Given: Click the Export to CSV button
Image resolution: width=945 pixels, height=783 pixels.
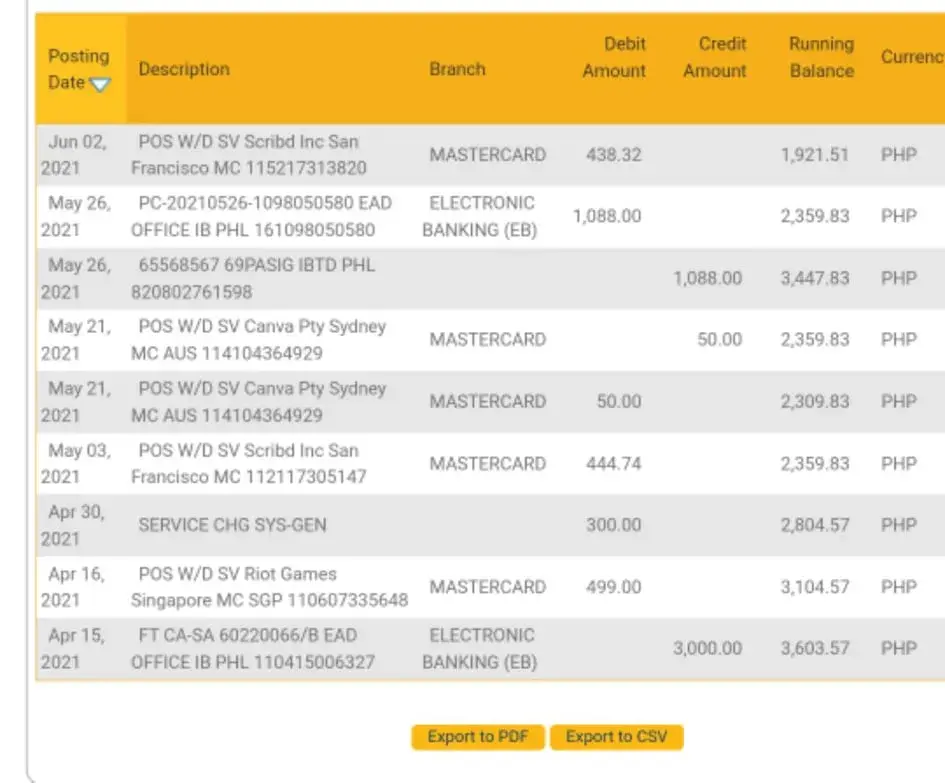Looking at the screenshot, I should tap(616, 737).
